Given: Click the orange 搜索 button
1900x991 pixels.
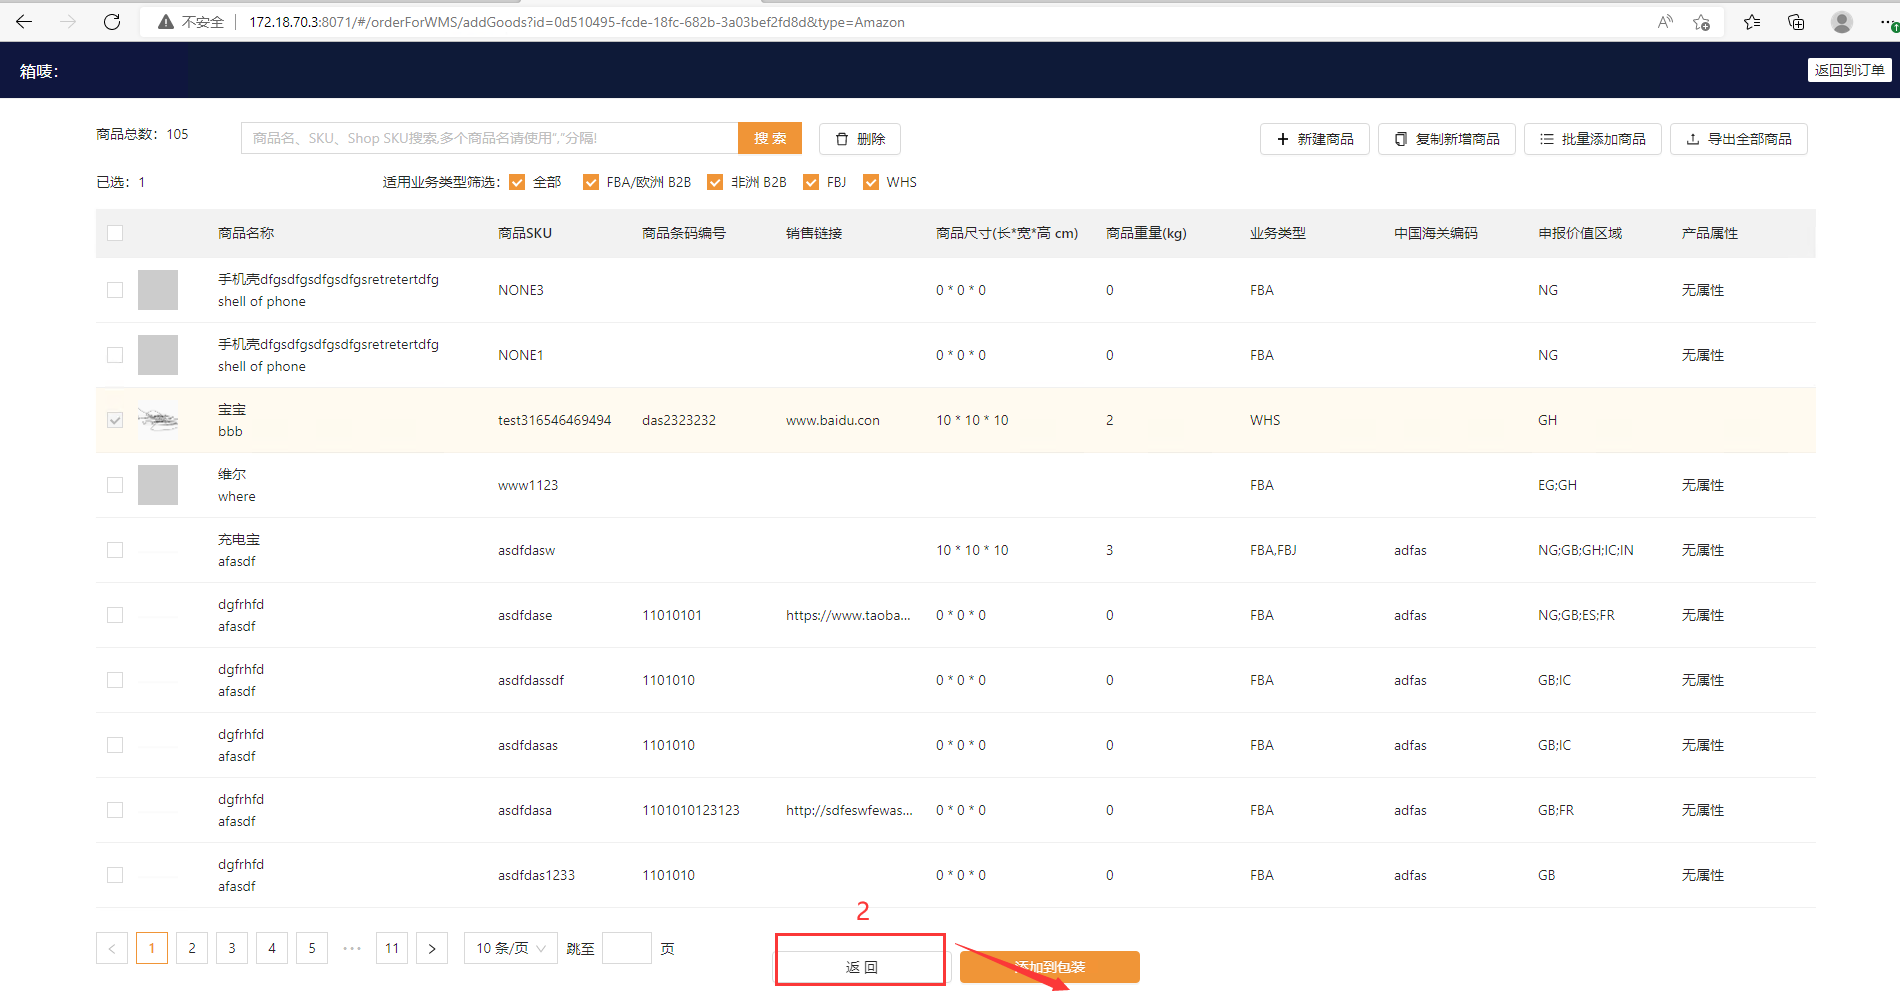Looking at the screenshot, I should coord(770,138).
